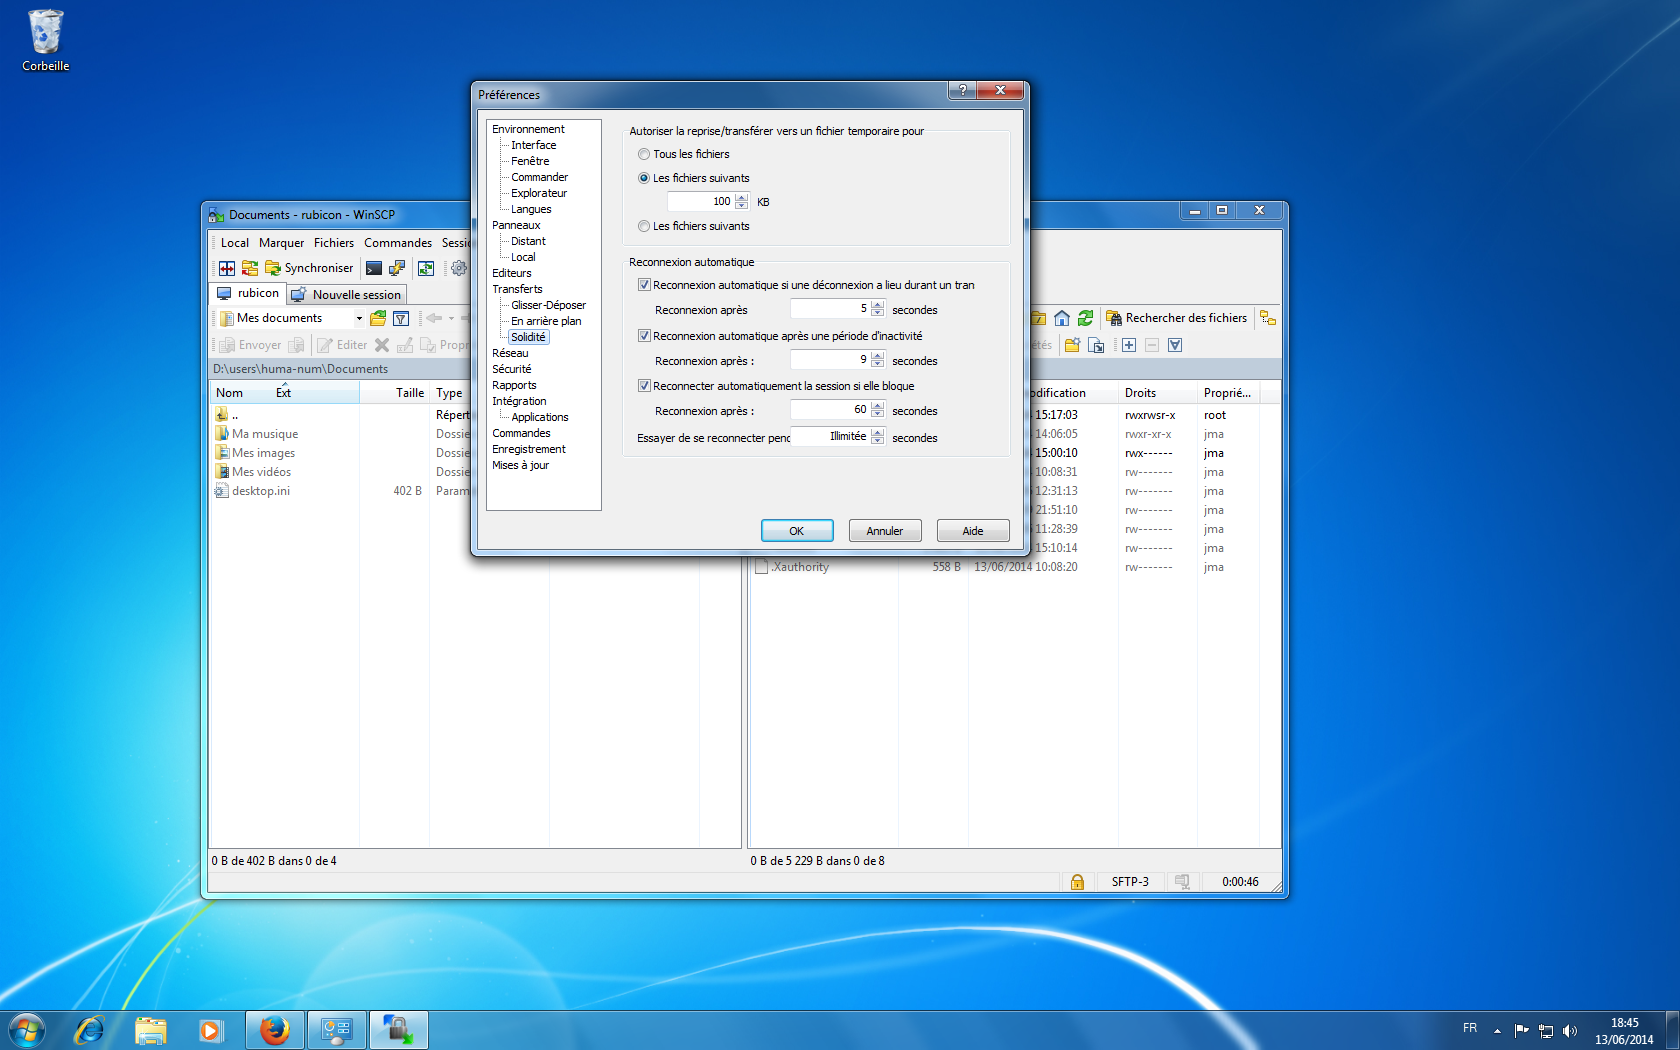Click the local panel filter icon
This screenshot has width=1680, height=1050.
pos(401,318)
